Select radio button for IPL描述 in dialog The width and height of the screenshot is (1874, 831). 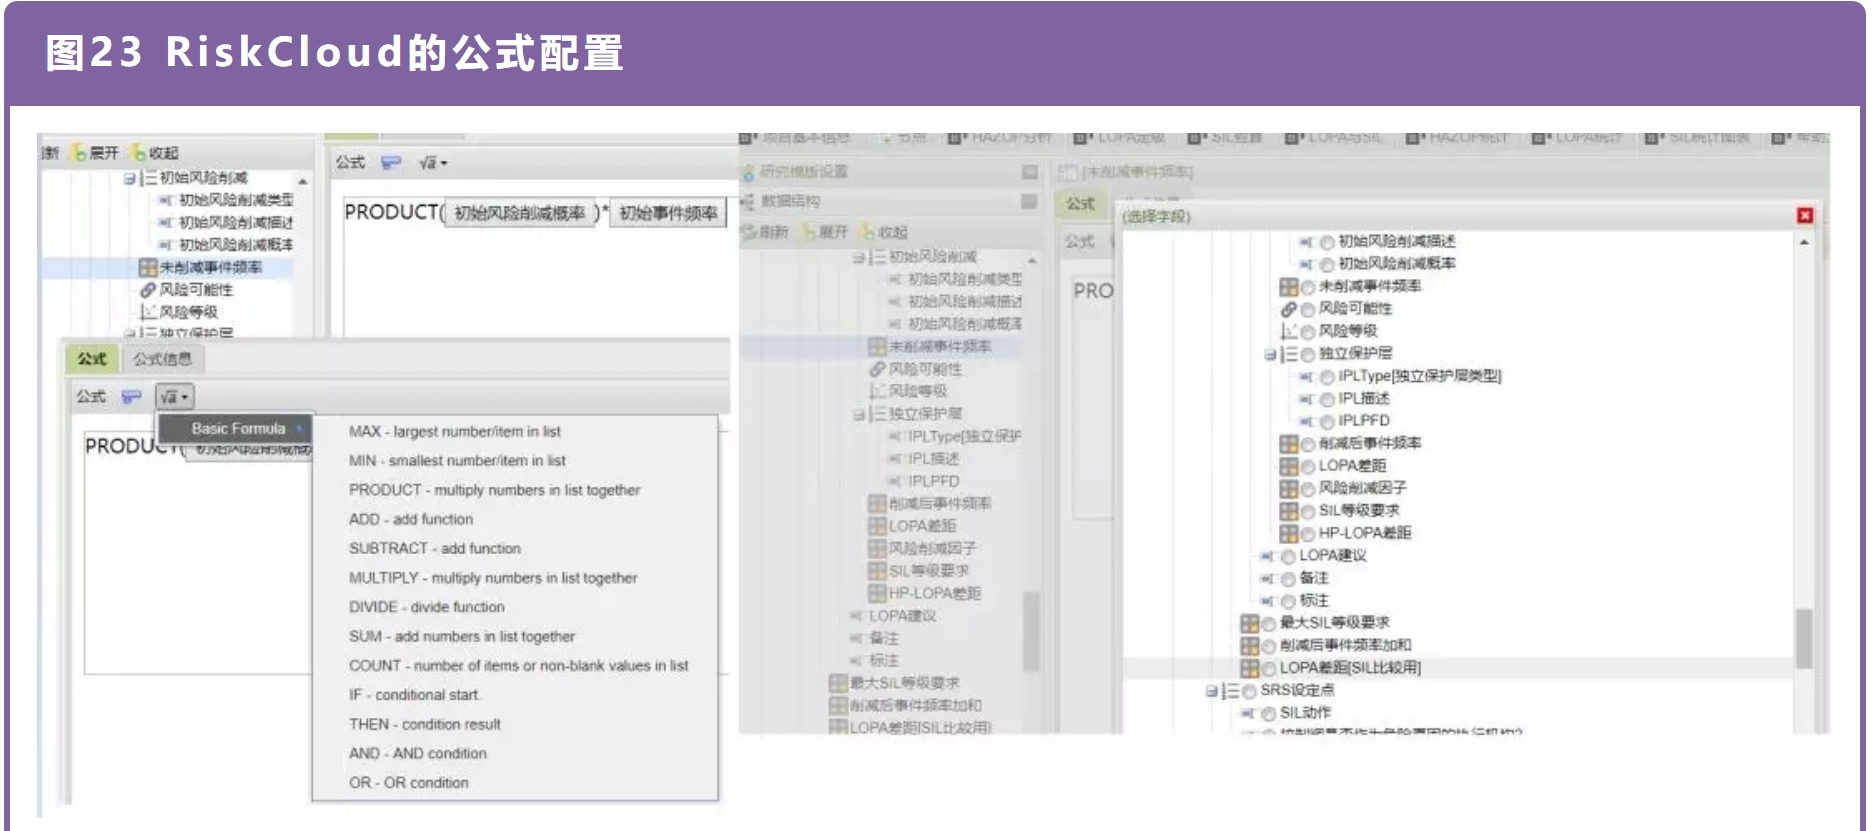tap(1327, 399)
